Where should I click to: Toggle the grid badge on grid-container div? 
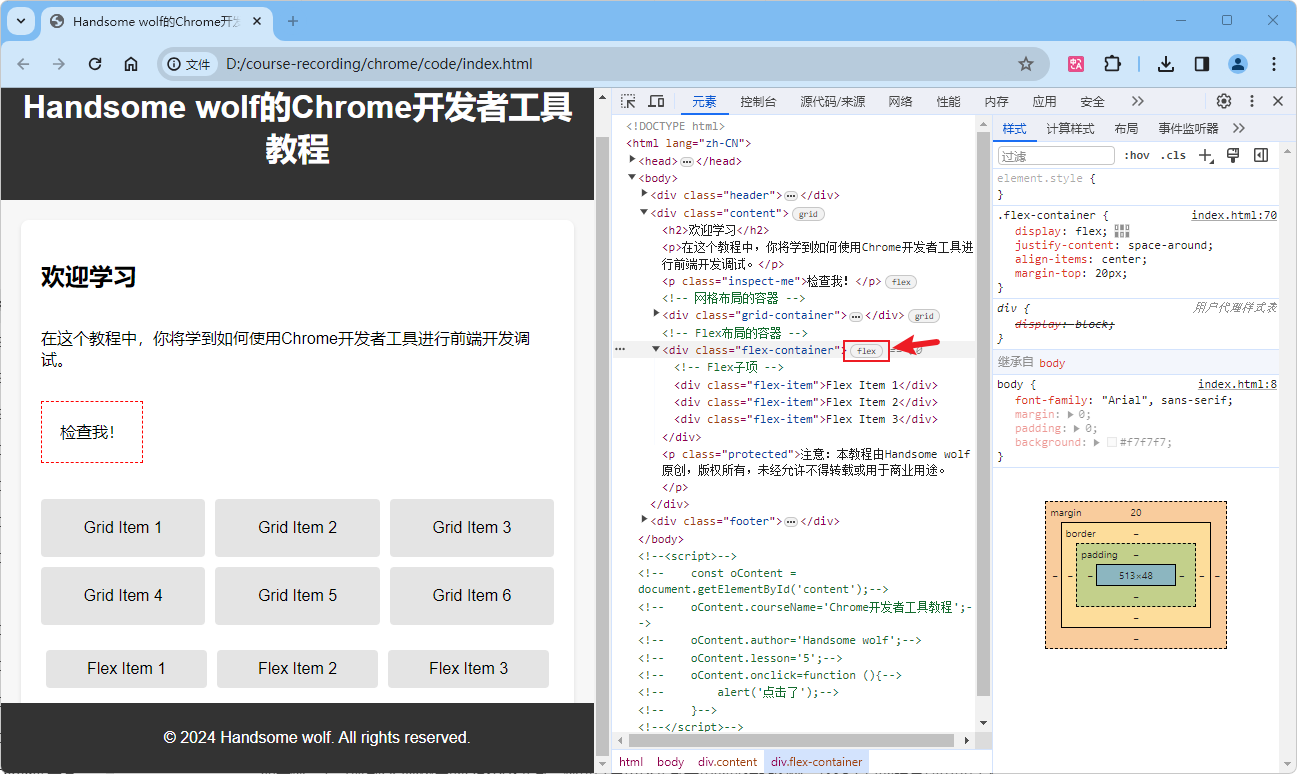(x=924, y=316)
